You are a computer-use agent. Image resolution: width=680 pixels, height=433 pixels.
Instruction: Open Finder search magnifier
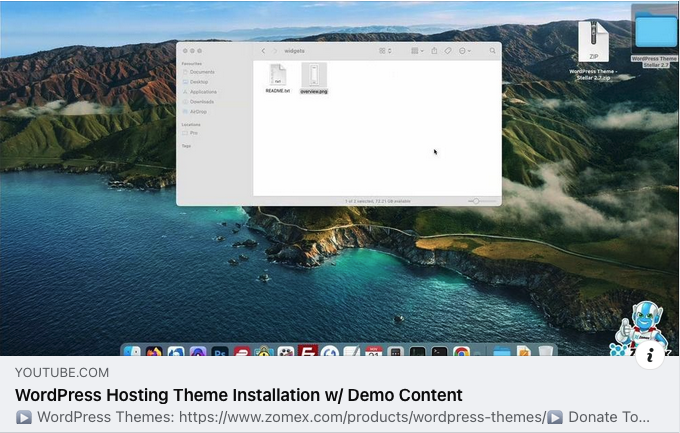492,51
